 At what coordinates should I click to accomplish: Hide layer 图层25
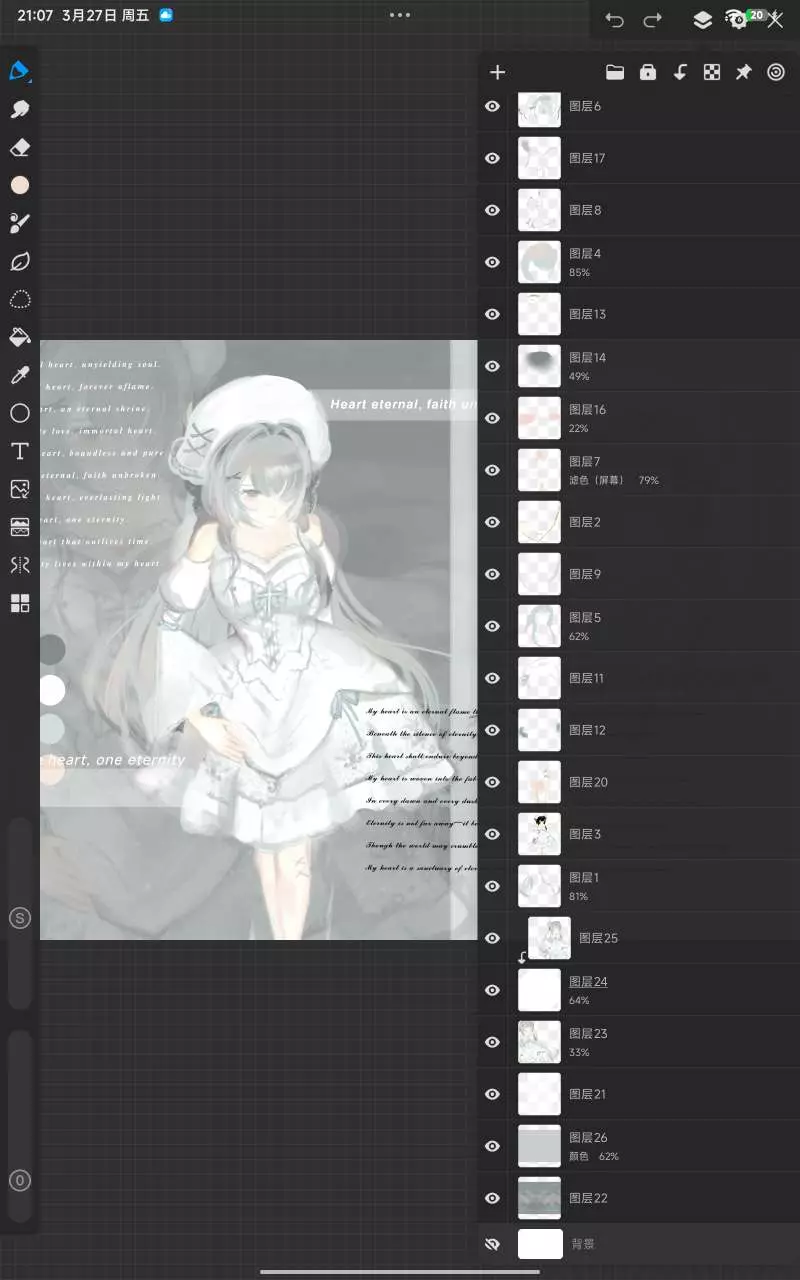pos(492,938)
